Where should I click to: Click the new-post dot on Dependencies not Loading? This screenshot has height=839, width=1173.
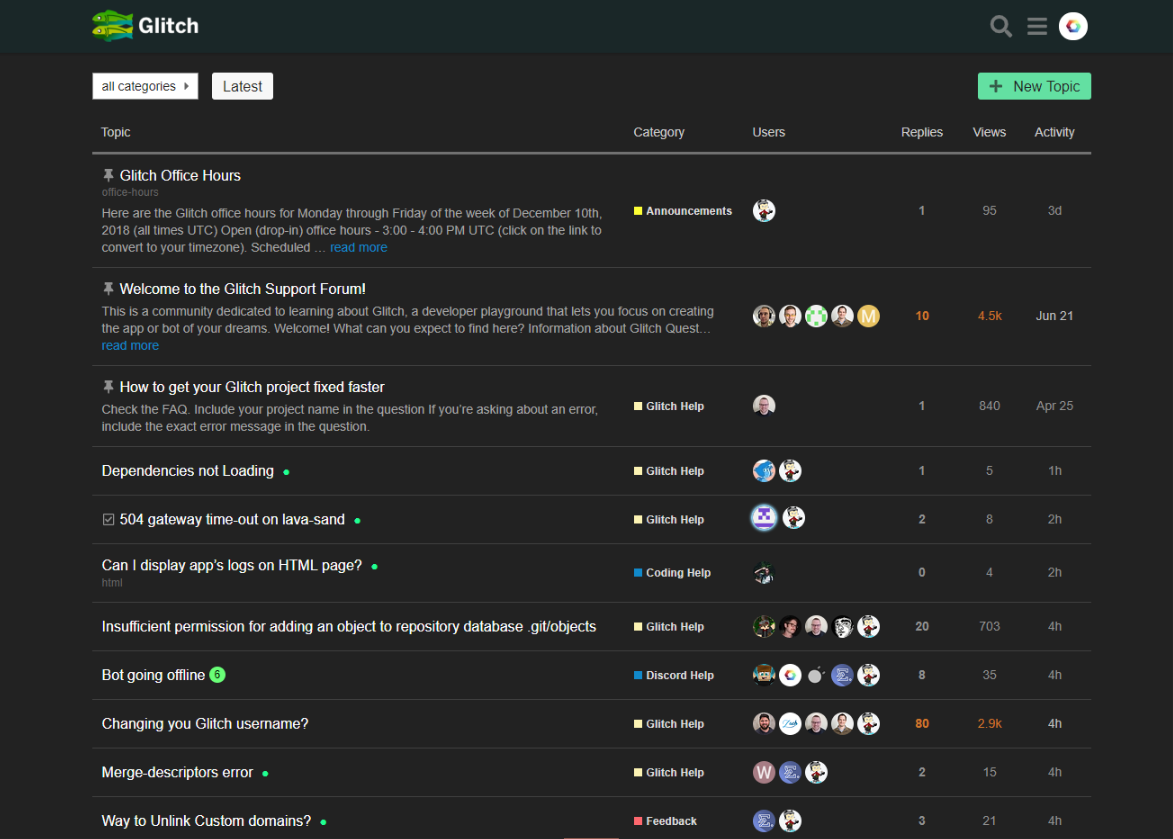(287, 472)
